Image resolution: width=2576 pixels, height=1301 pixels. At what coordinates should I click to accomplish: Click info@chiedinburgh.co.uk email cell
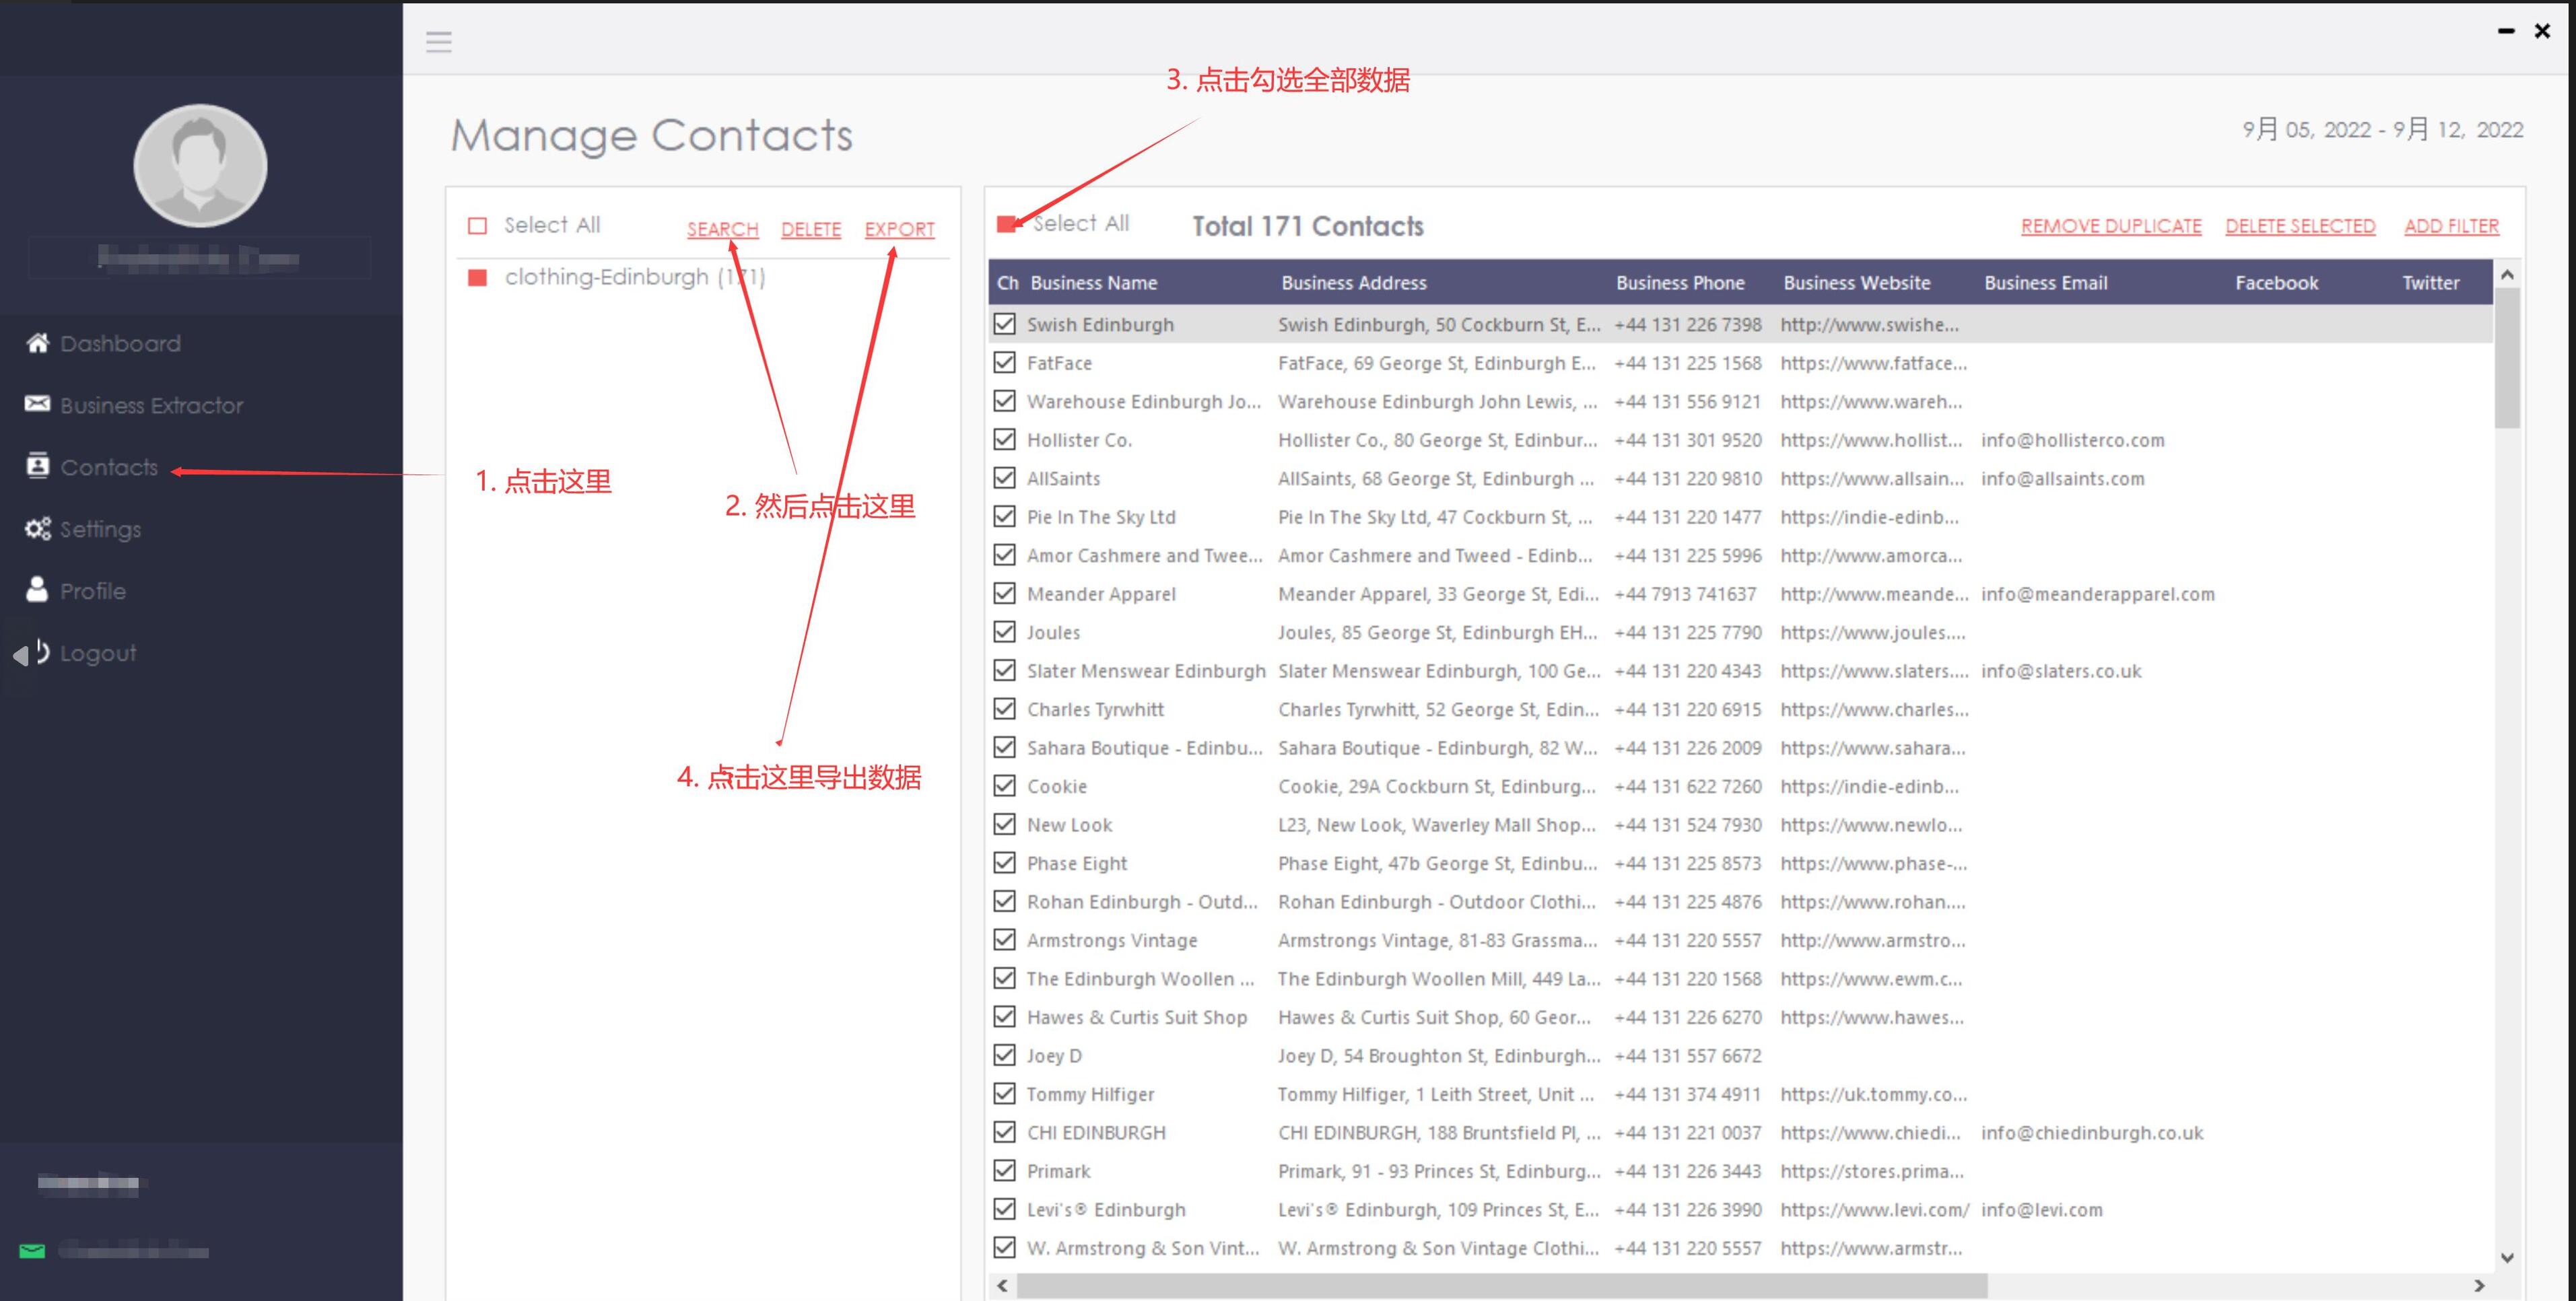pos(2092,1133)
